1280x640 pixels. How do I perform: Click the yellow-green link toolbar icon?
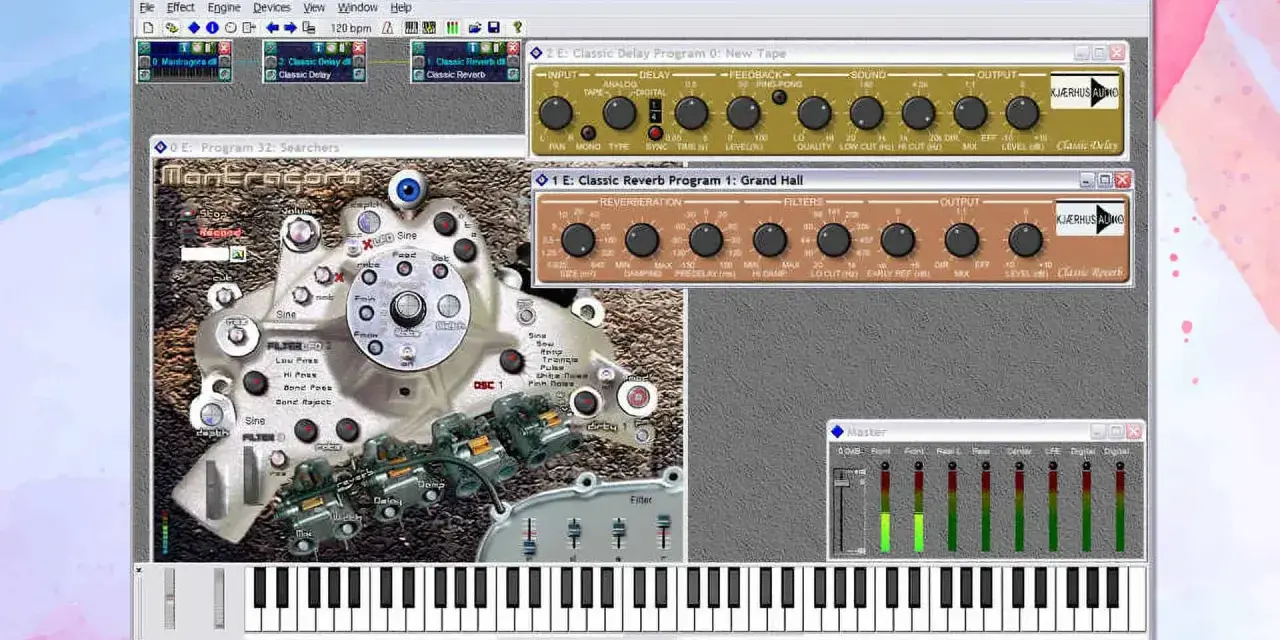coord(172,28)
